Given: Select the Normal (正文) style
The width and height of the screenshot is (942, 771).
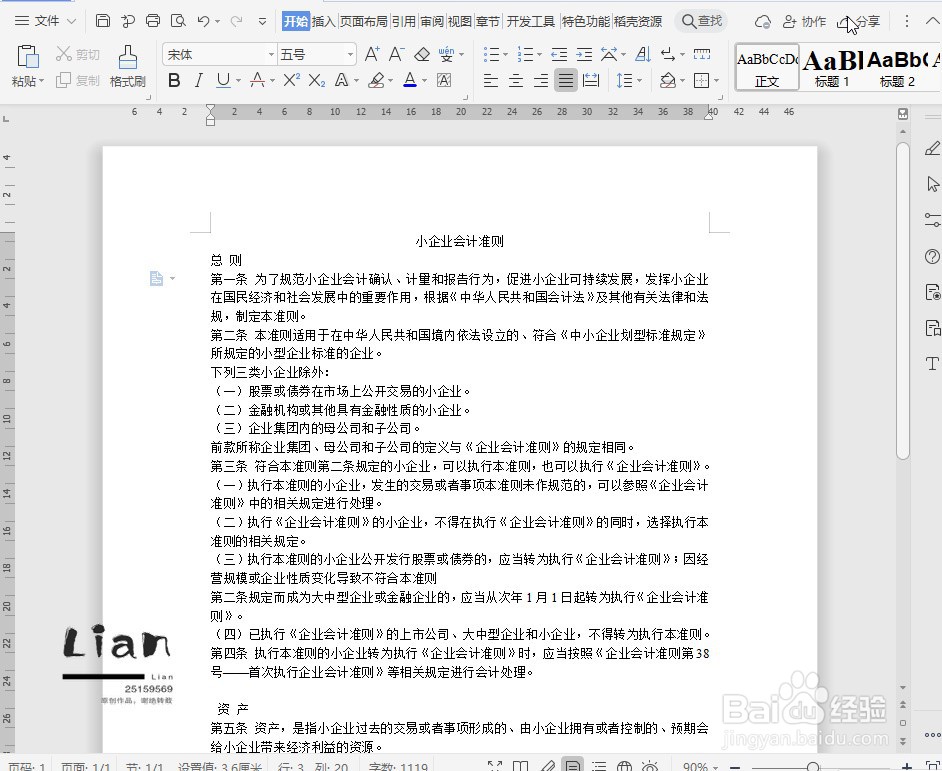Looking at the screenshot, I should pos(767,68).
